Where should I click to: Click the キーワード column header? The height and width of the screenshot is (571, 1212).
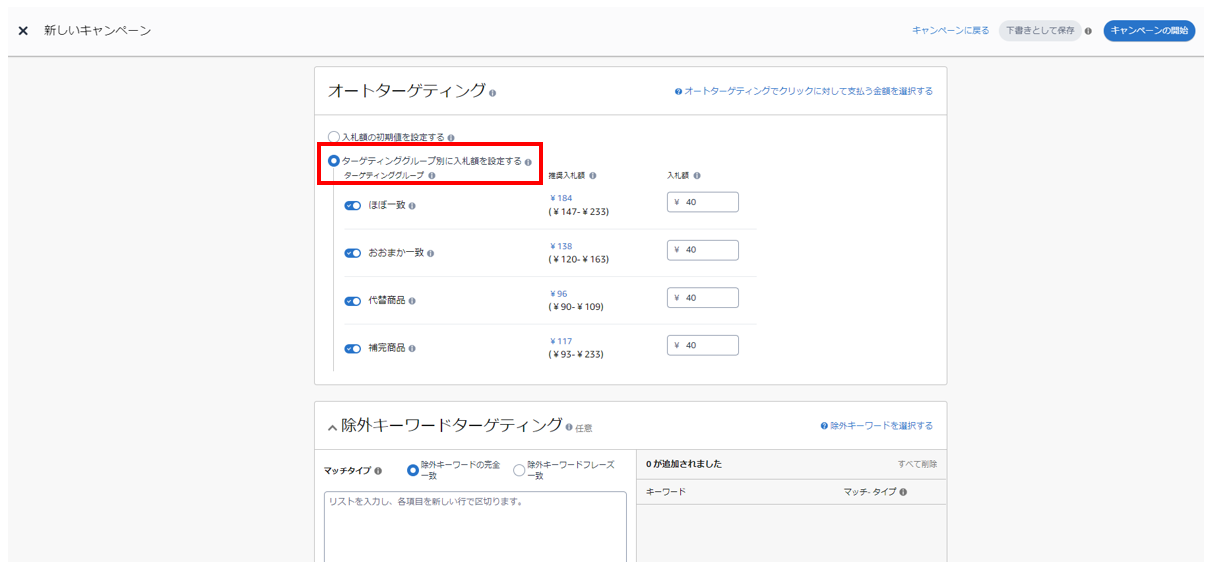click(x=666, y=493)
